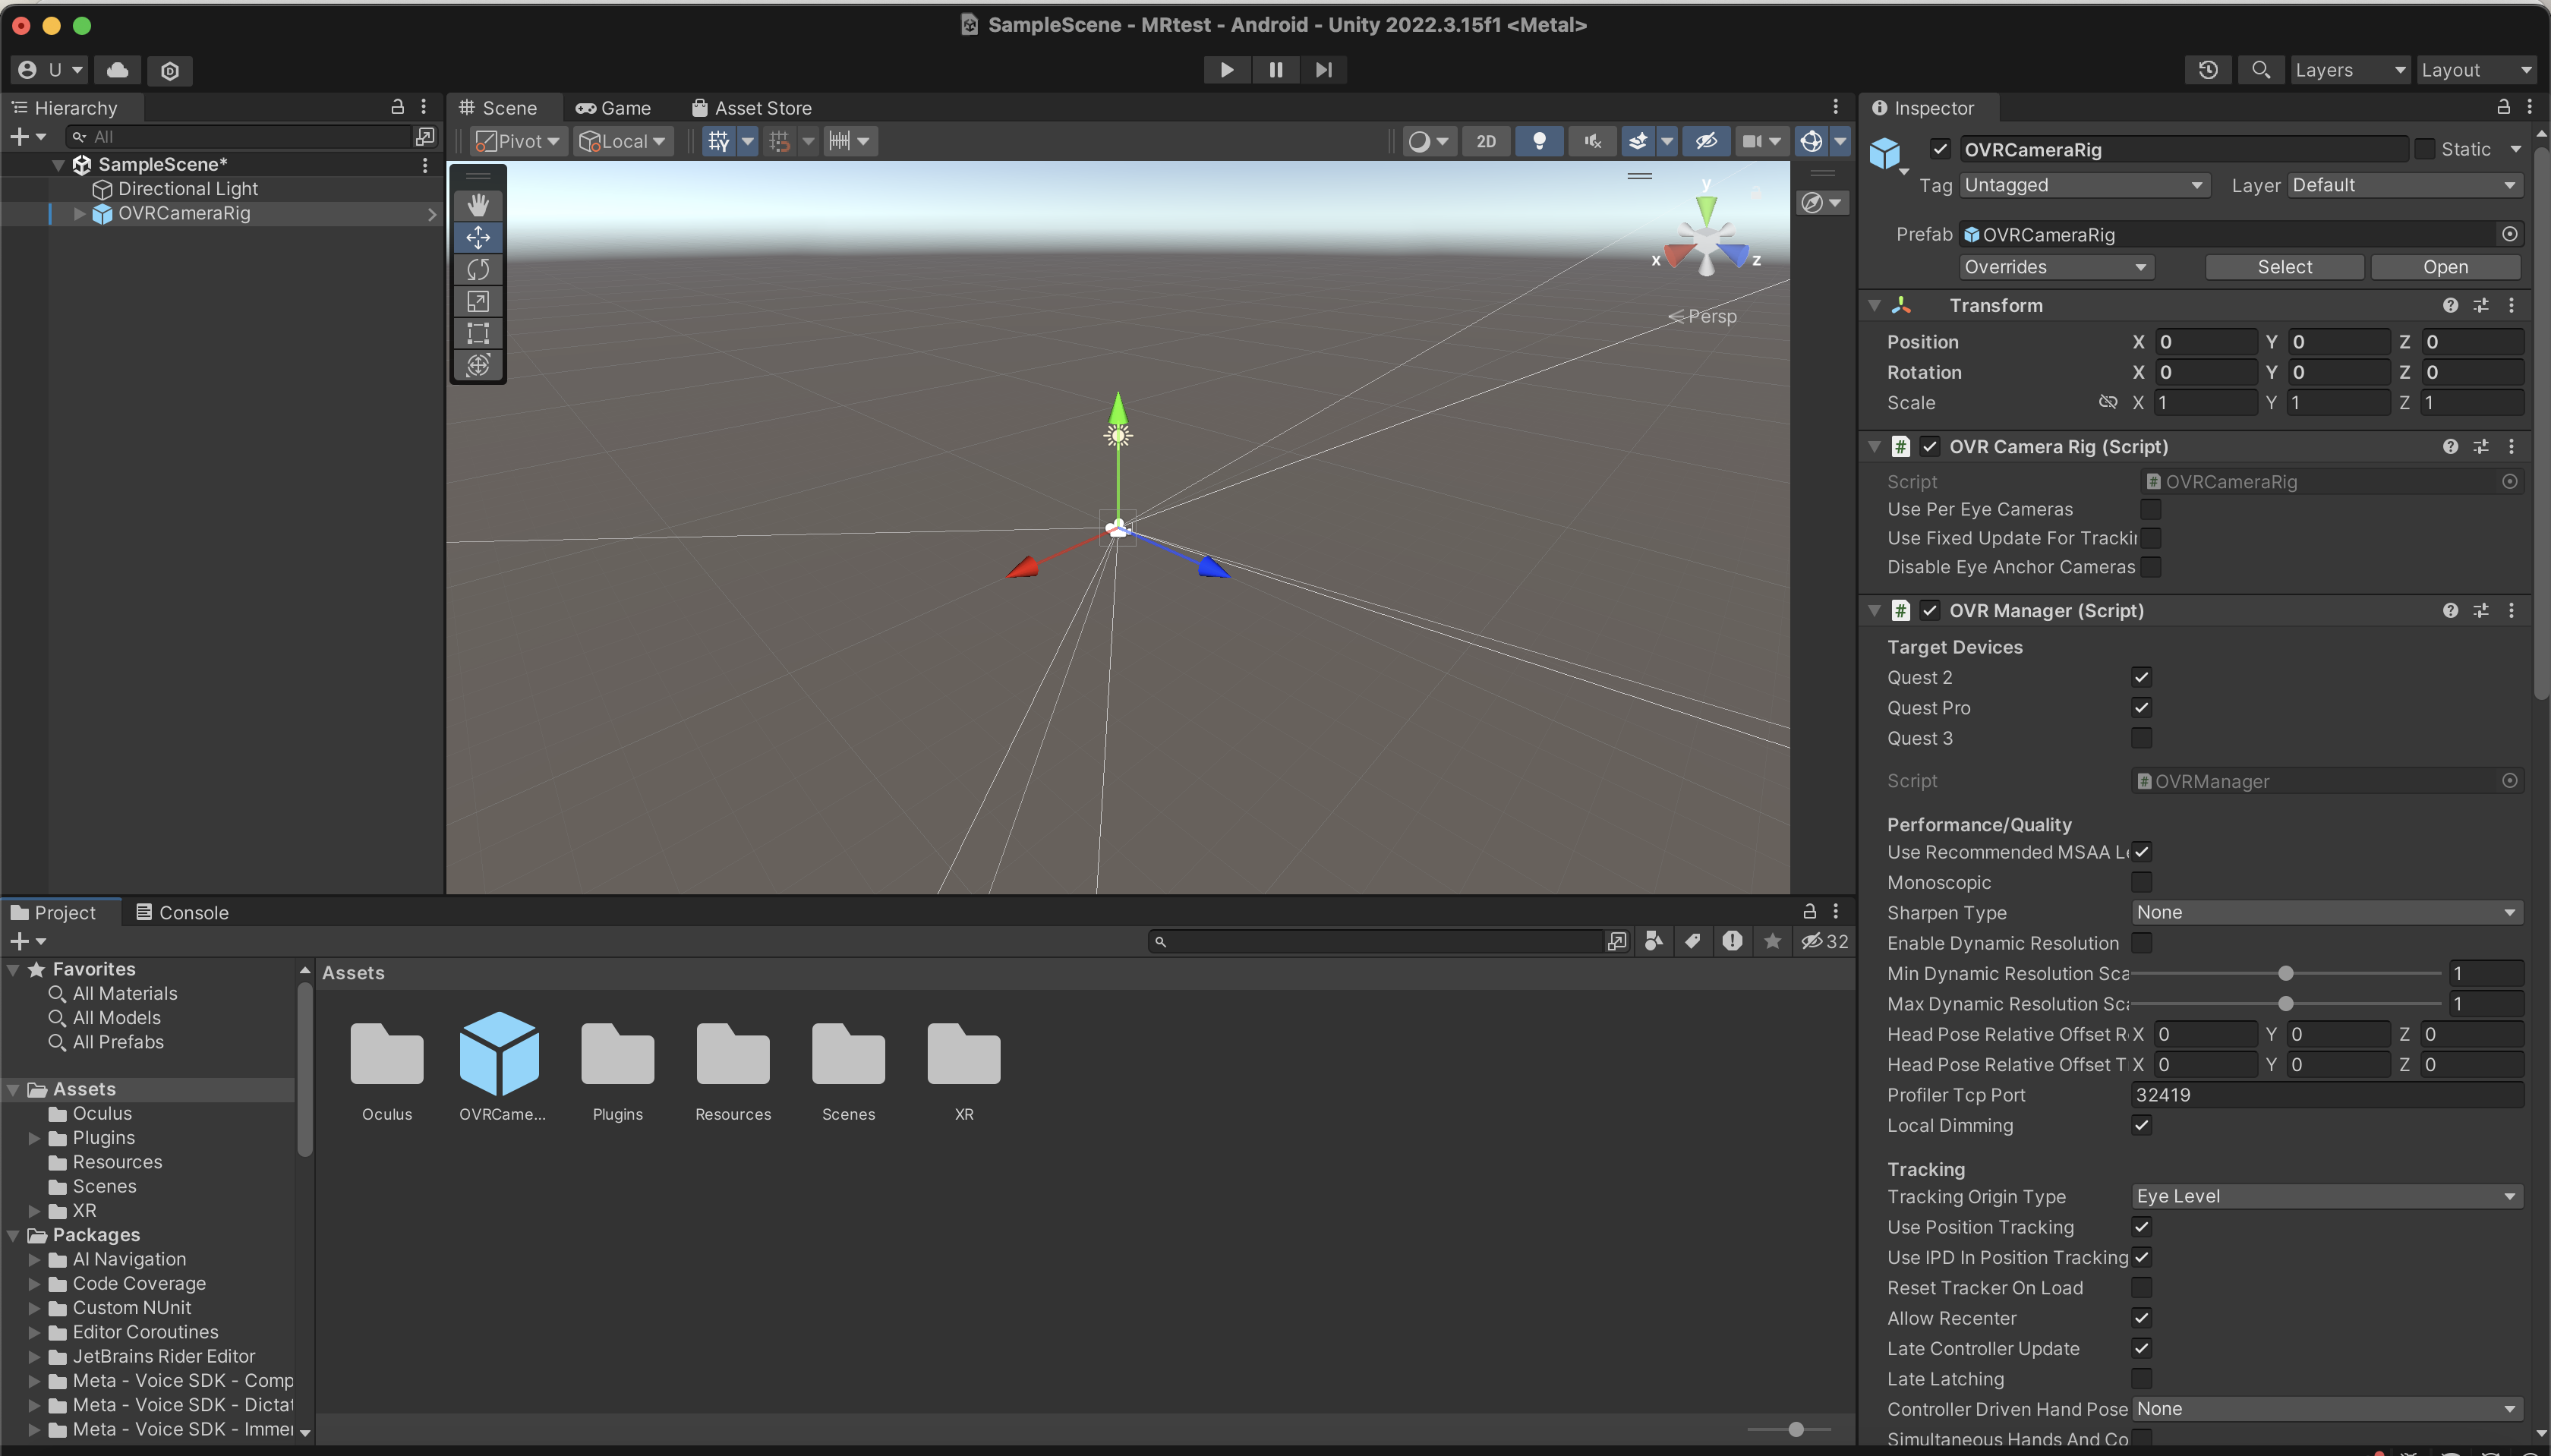Image resolution: width=2551 pixels, height=1456 pixels.
Task: Select the Hand tool in the scene view
Action: click(x=479, y=204)
